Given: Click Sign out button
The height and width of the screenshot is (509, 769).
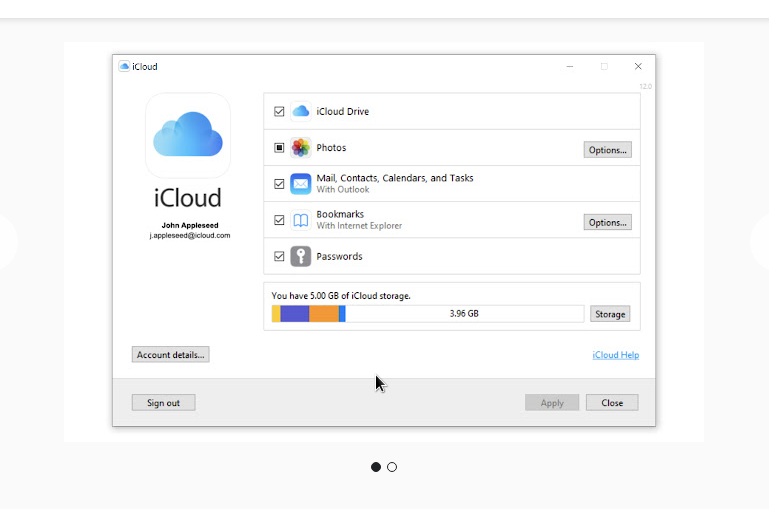Looking at the screenshot, I should coord(163,403).
